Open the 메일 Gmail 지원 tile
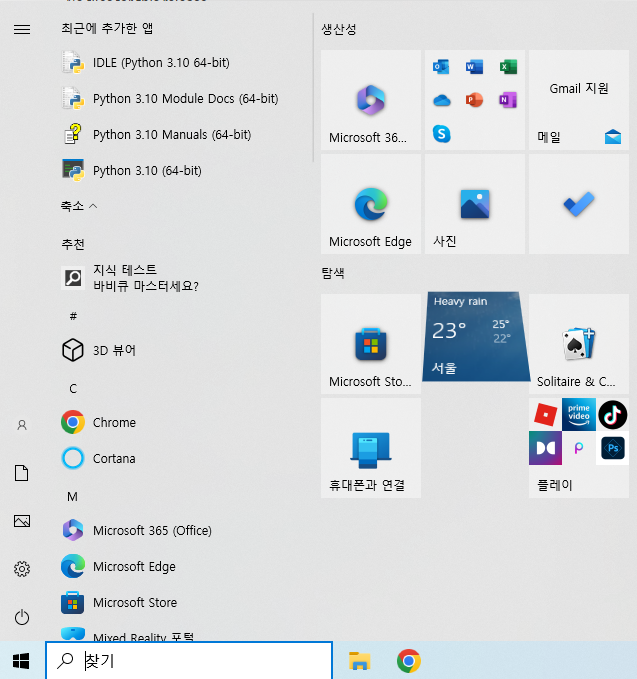637x679 pixels. [579, 100]
